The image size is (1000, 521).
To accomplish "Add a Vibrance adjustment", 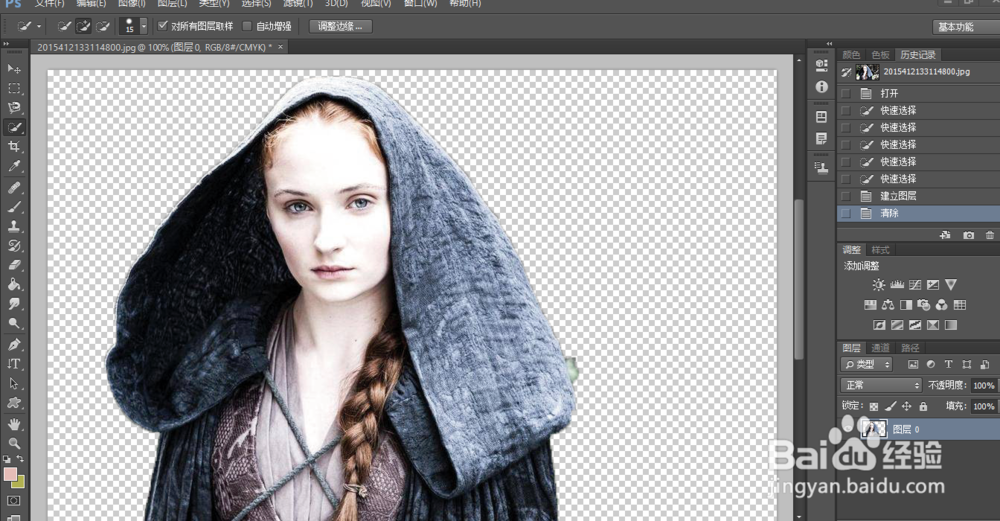I will (x=950, y=285).
